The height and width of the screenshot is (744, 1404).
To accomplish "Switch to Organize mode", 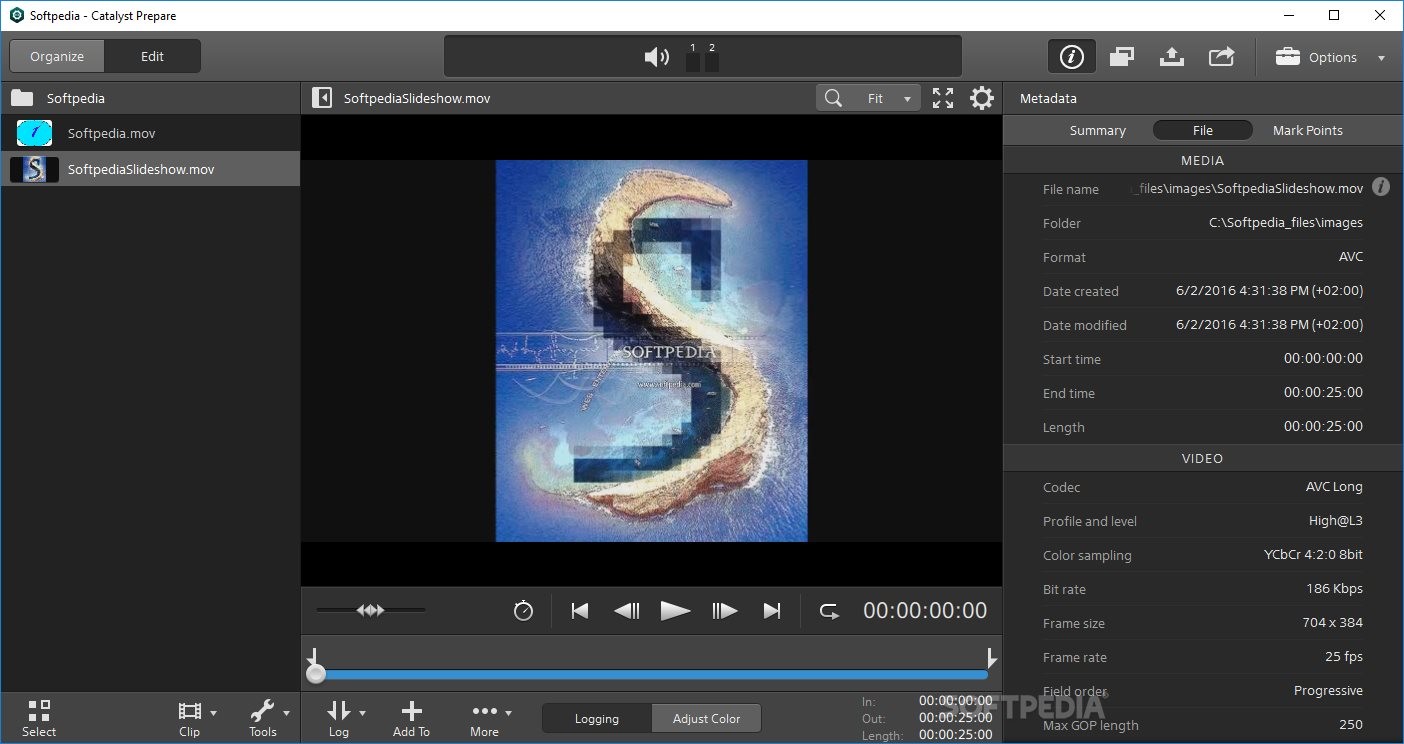I will pyautogui.click(x=57, y=56).
